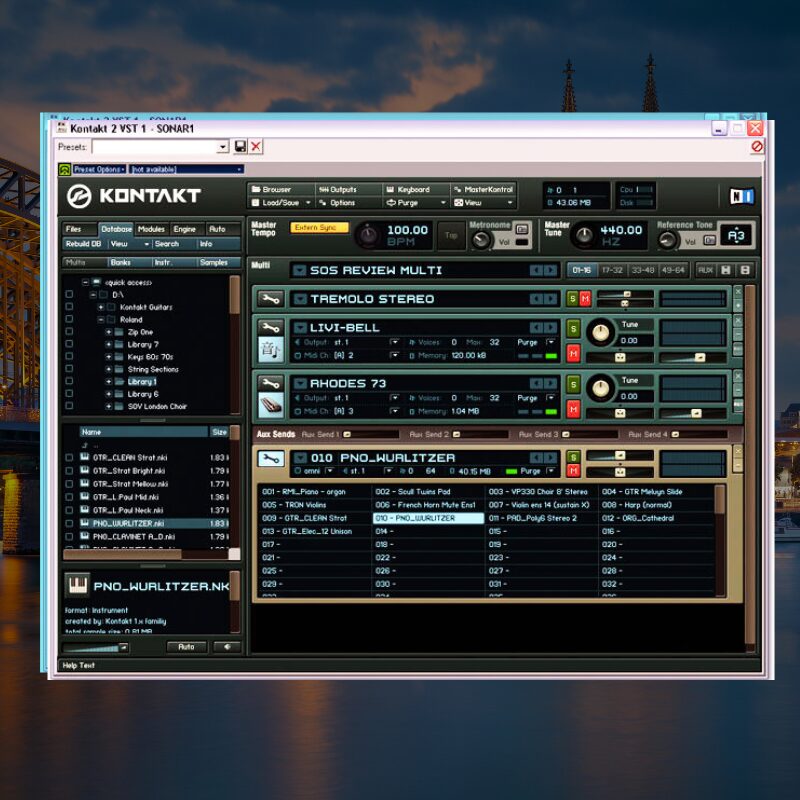Click the red bypass icon at top right

pyautogui.click(x=757, y=147)
